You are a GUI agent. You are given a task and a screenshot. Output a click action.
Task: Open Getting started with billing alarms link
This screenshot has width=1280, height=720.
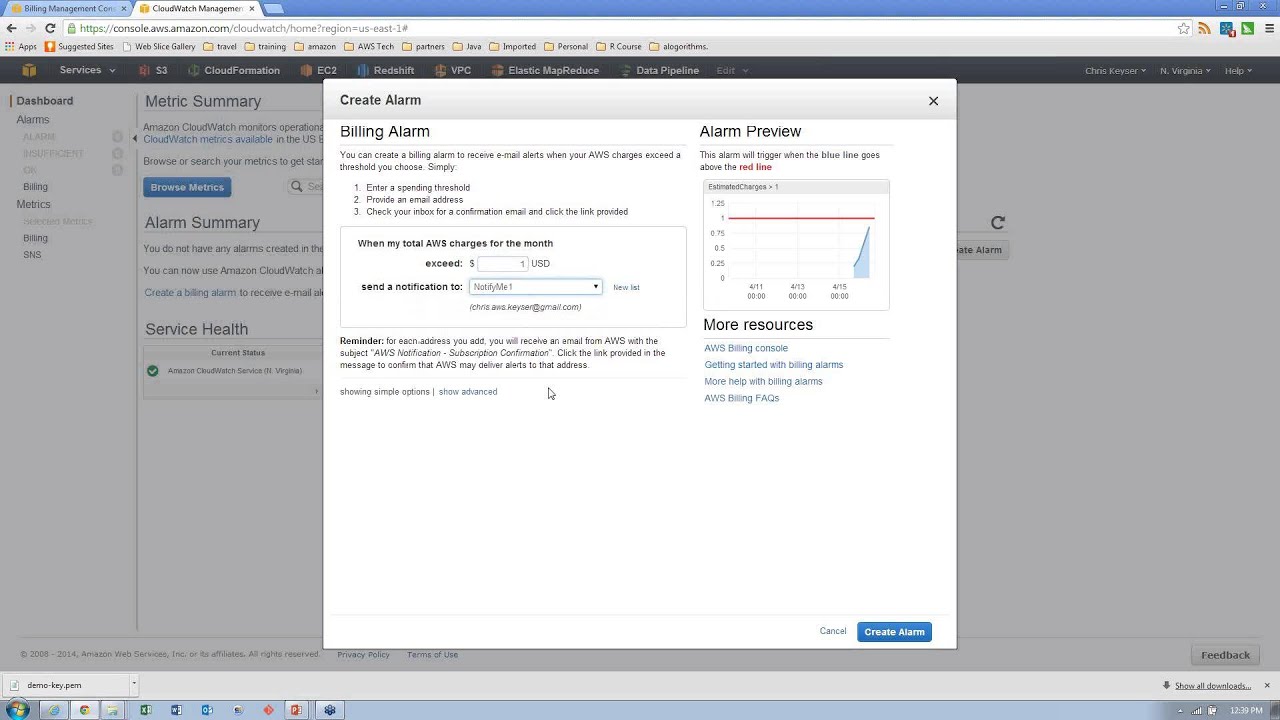click(774, 365)
